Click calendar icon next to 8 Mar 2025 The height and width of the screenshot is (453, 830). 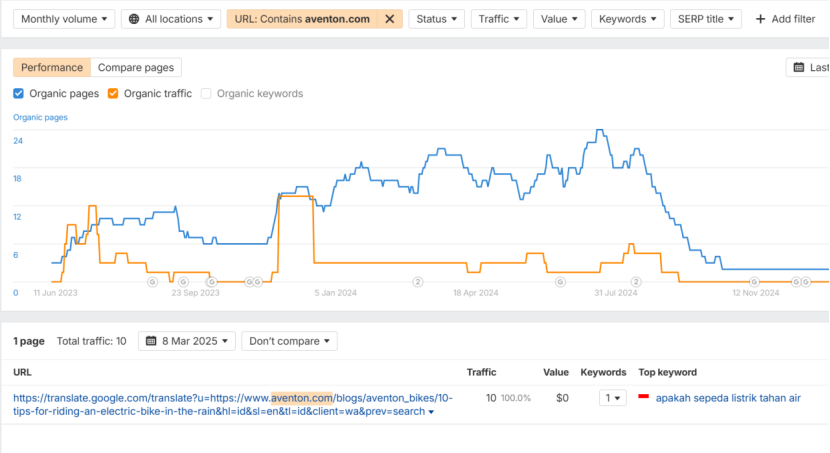[x=151, y=341]
